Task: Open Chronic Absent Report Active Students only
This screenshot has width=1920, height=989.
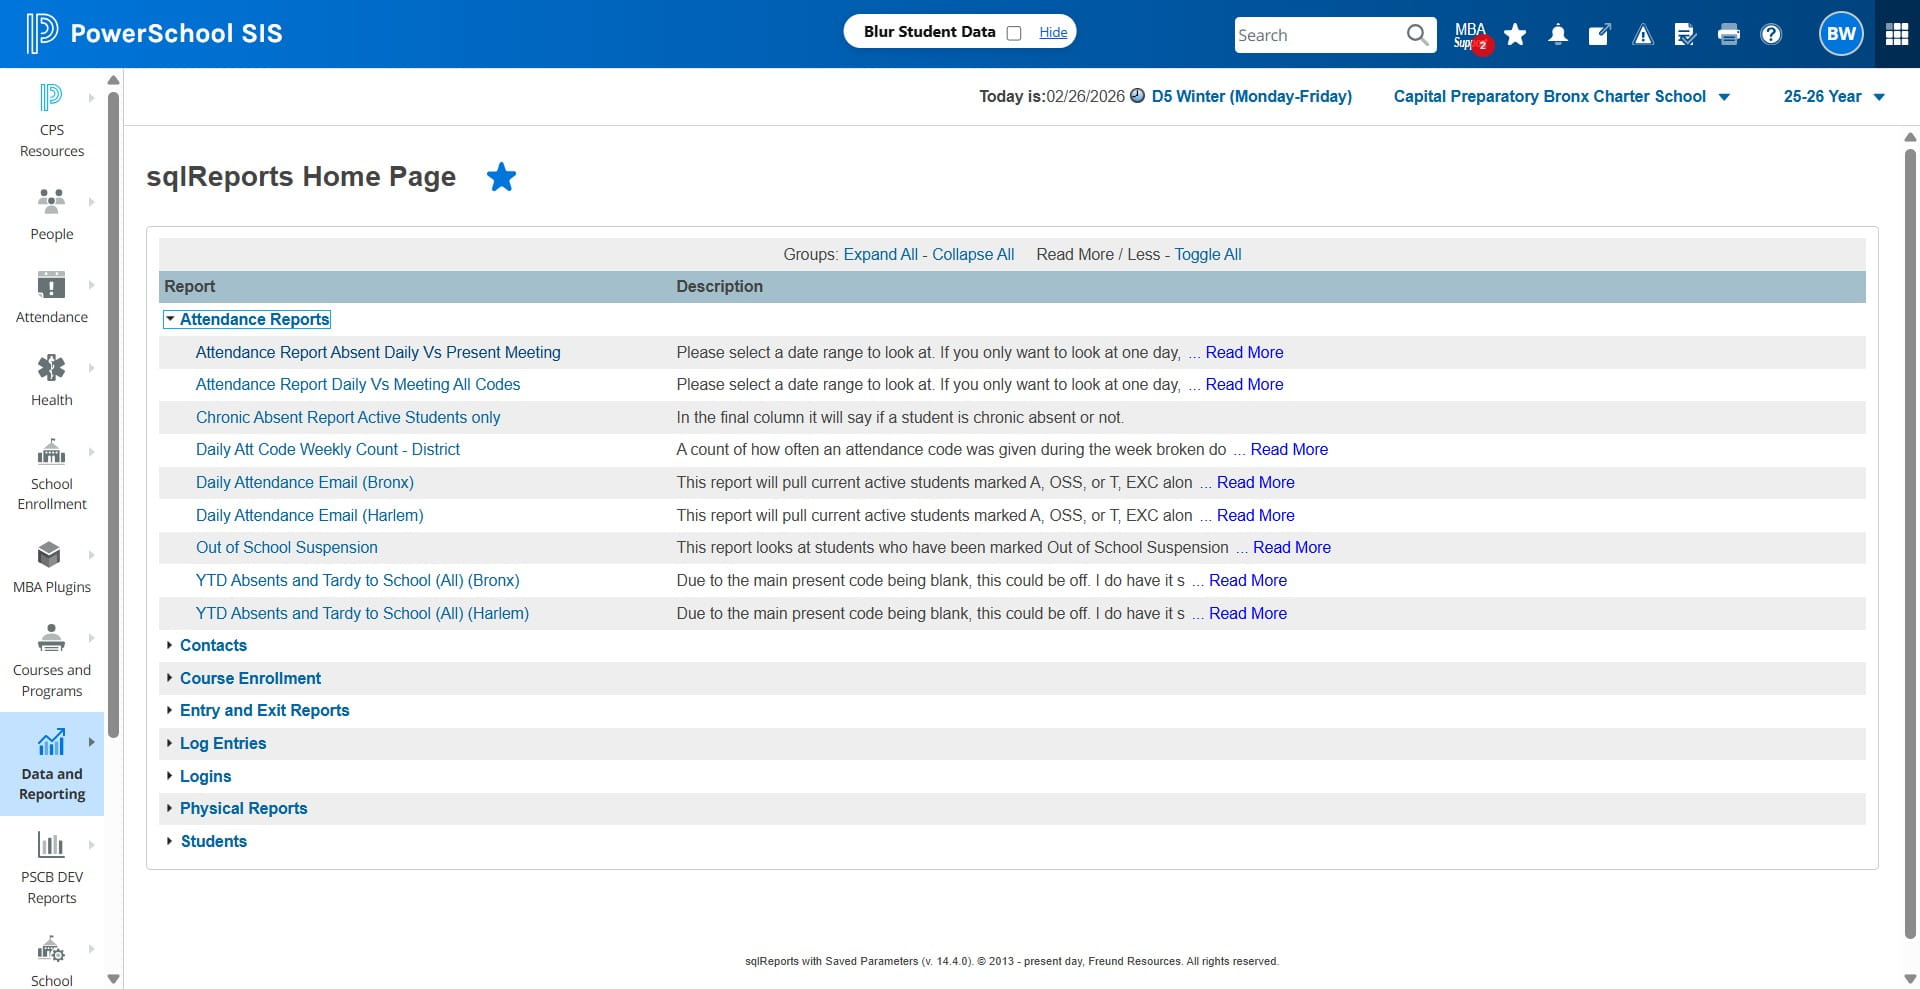Action: [x=348, y=417]
